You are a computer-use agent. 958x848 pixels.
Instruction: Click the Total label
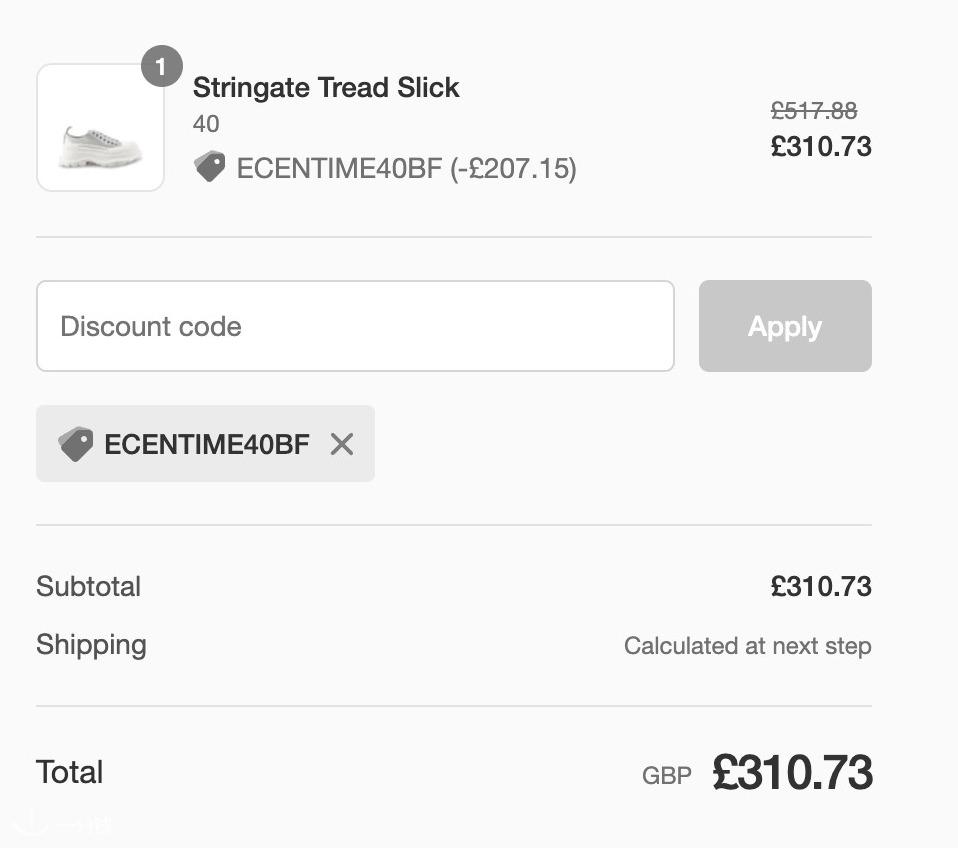[69, 772]
